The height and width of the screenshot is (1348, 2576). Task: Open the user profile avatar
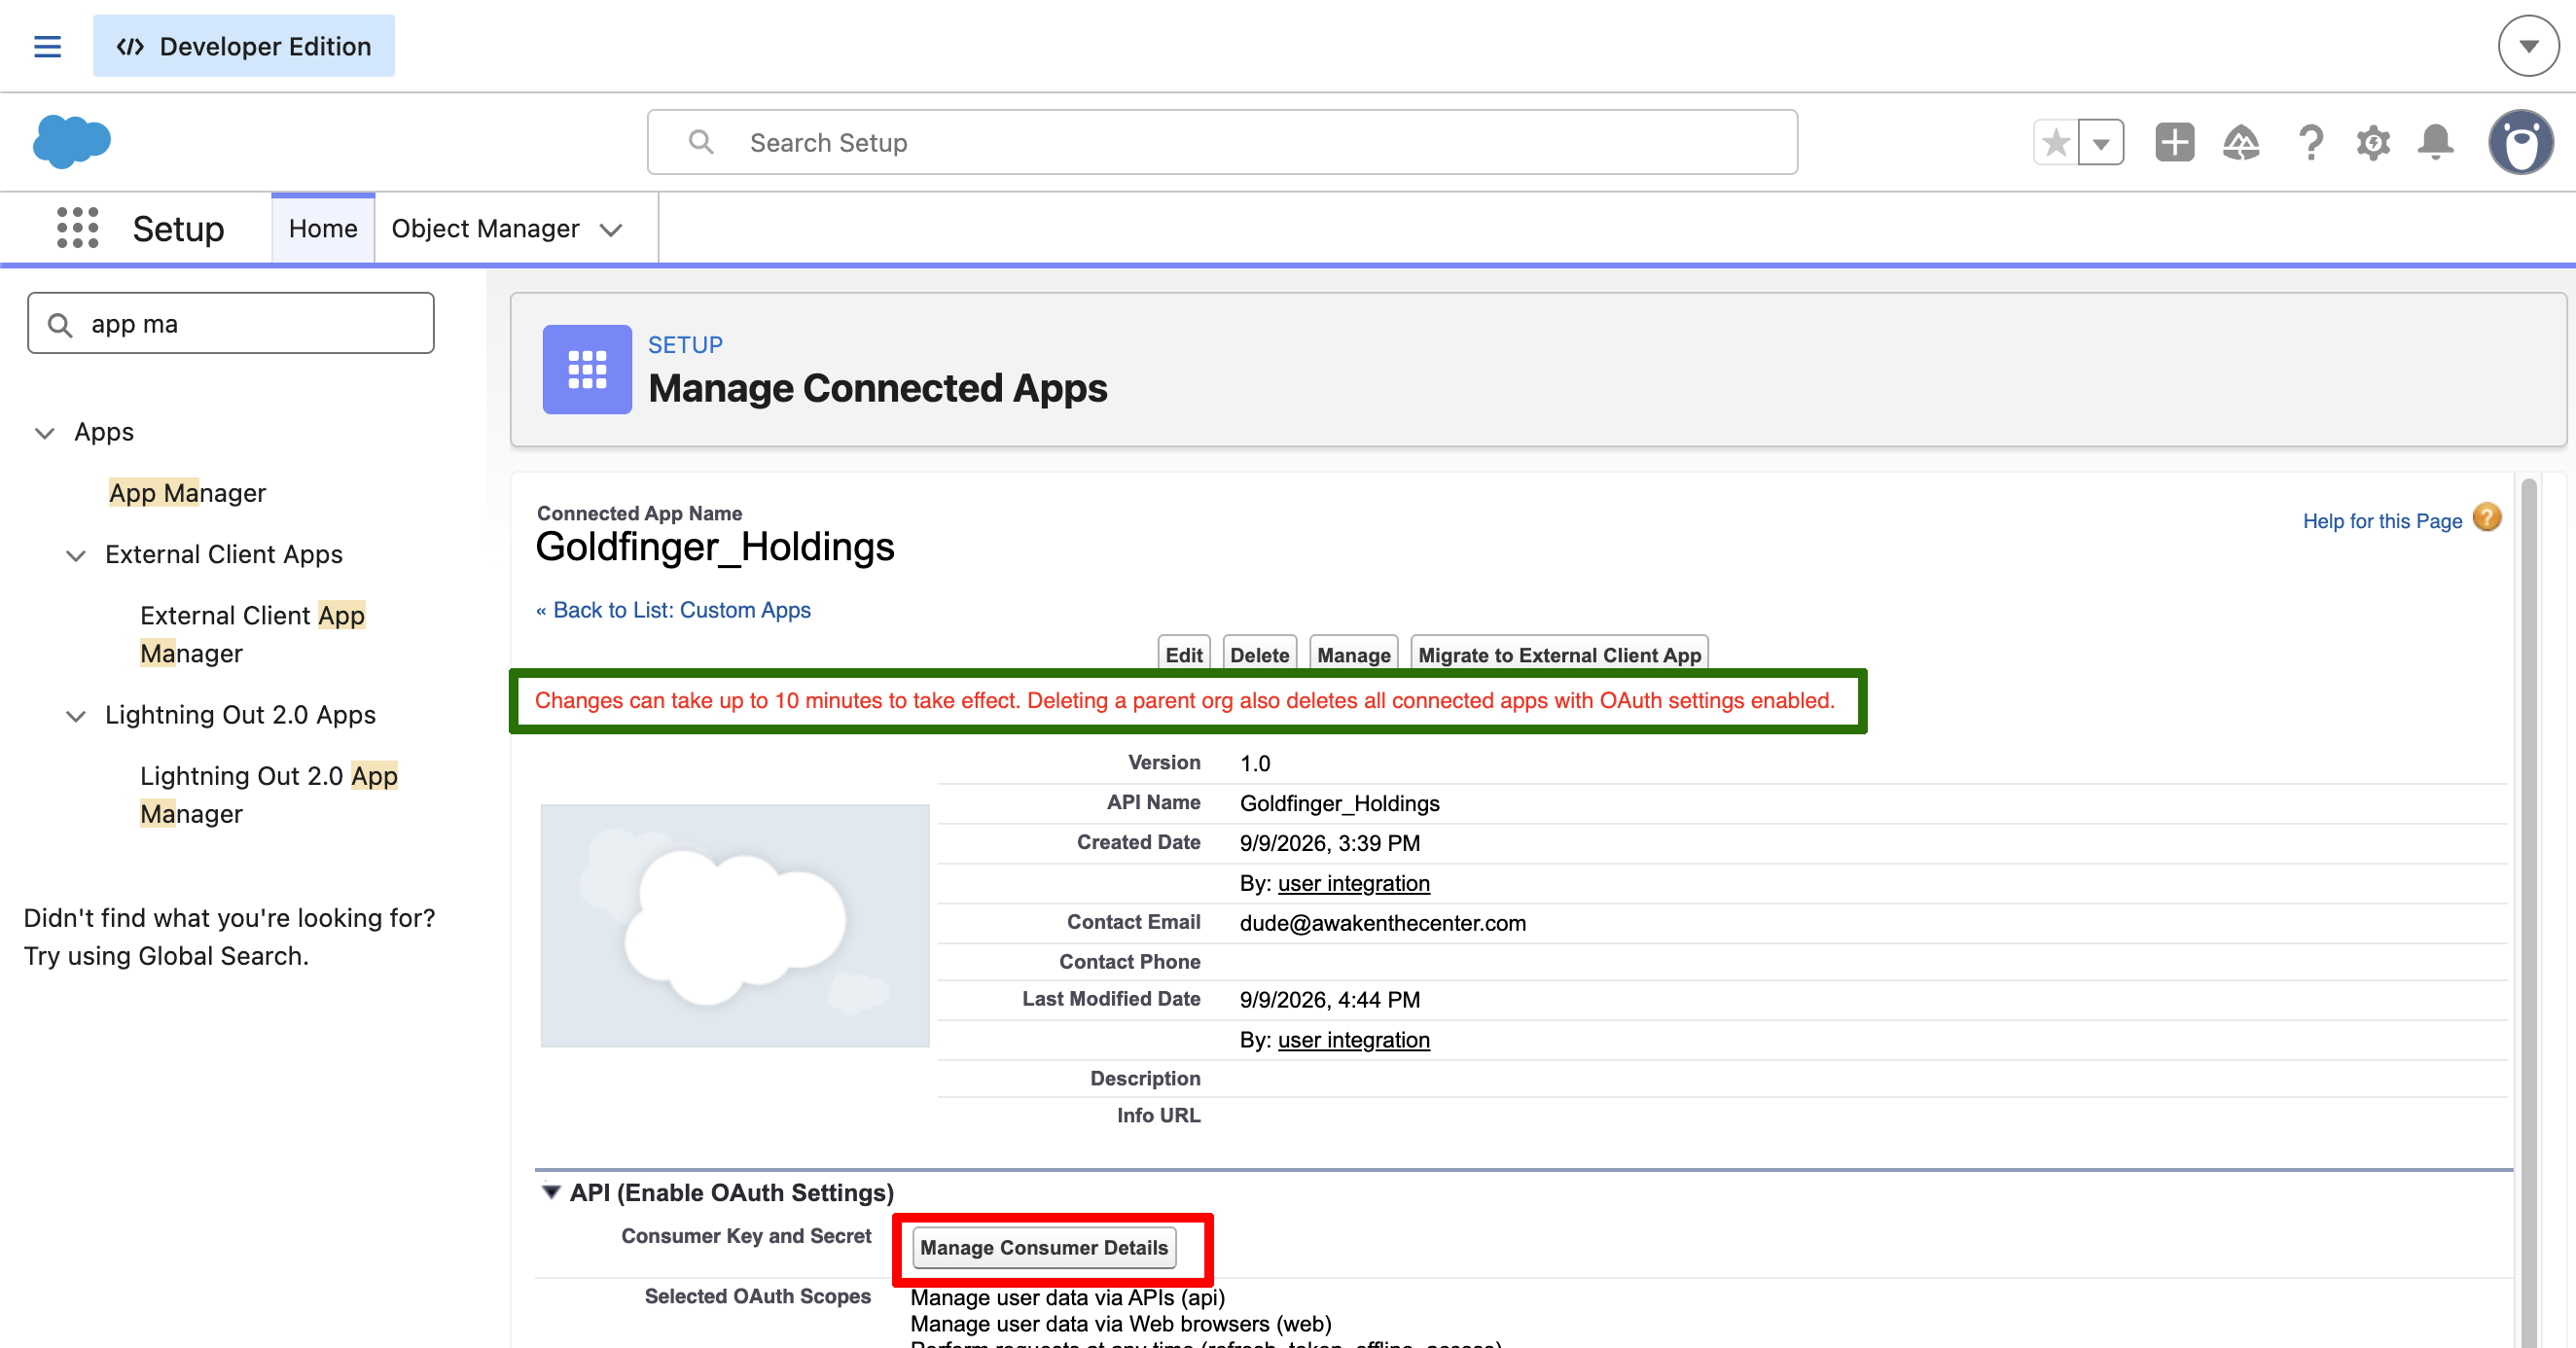[2520, 142]
